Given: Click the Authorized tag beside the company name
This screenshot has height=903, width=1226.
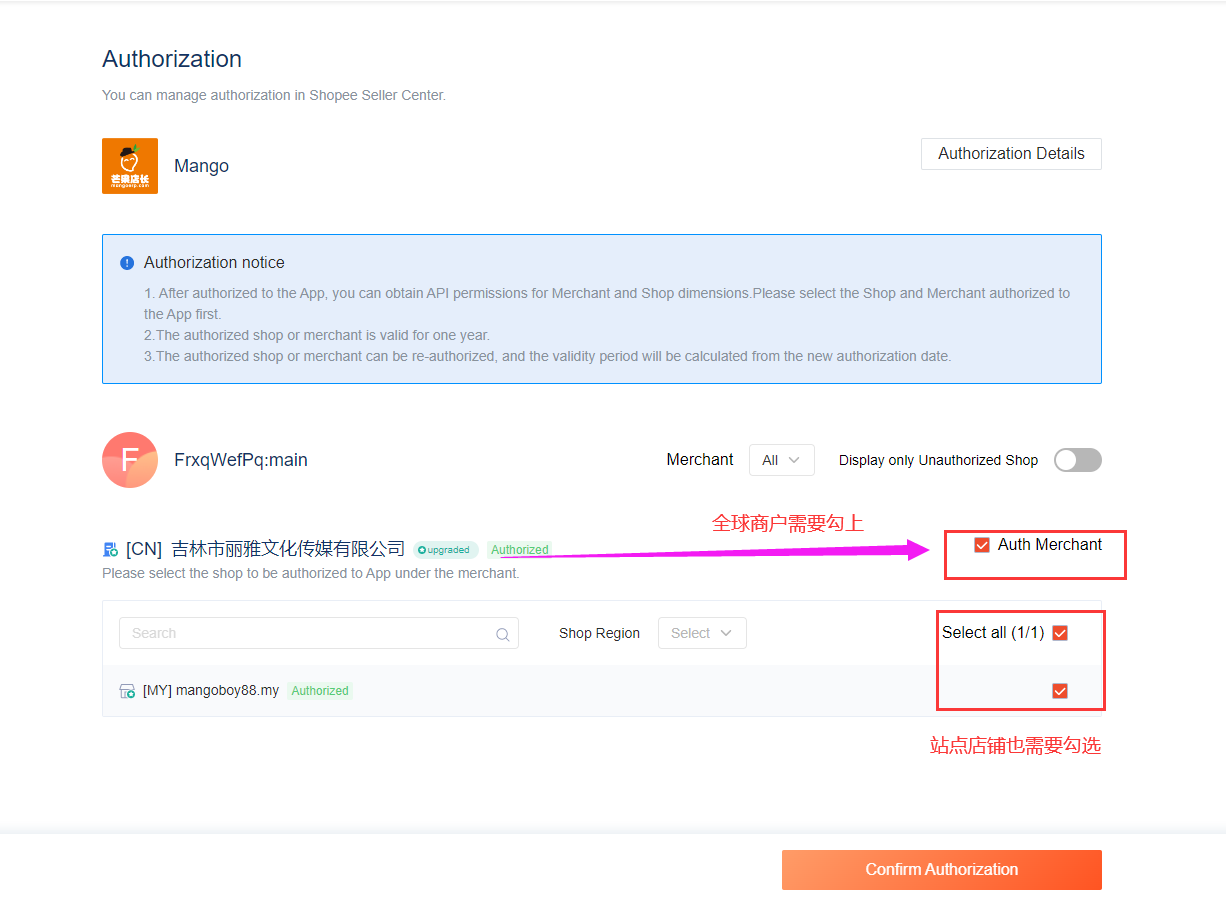Looking at the screenshot, I should point(519,550).
